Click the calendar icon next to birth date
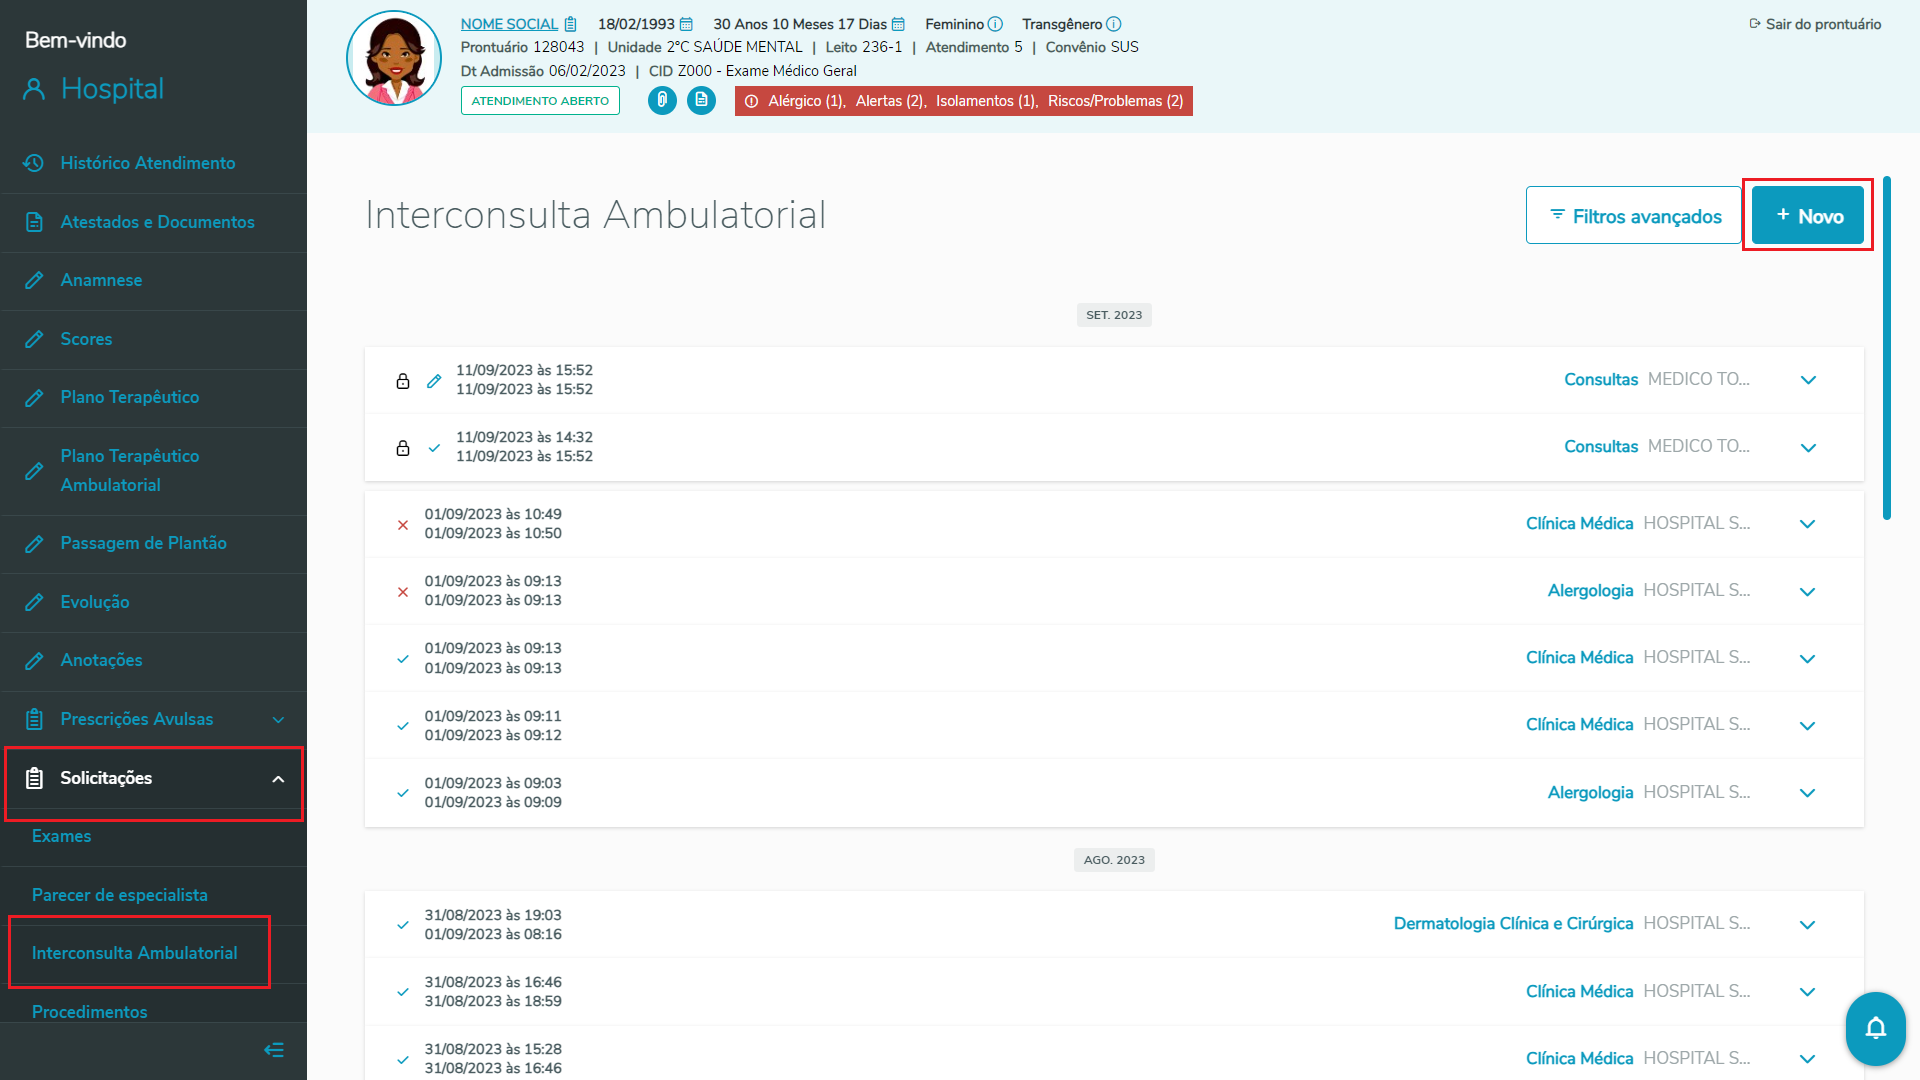The height and width of the screenshot is (1080, 1920). pyautogui.click(x=686, y=24)
